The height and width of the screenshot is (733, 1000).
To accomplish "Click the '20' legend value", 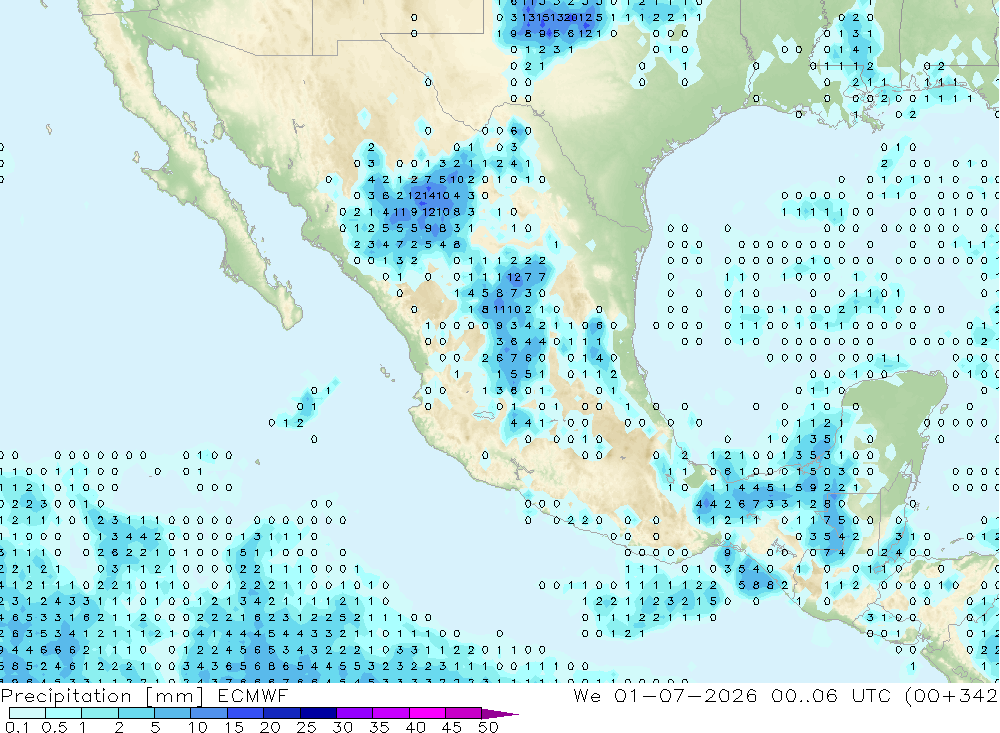I will (270, 727).
